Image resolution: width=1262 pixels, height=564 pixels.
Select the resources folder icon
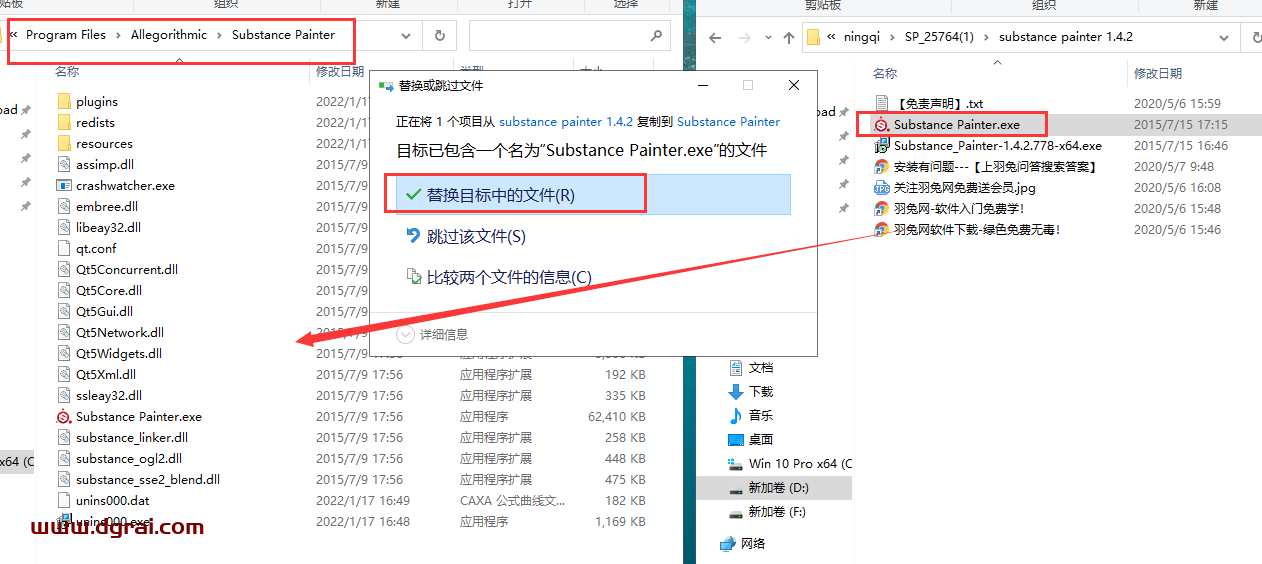[x=65, y=143]
